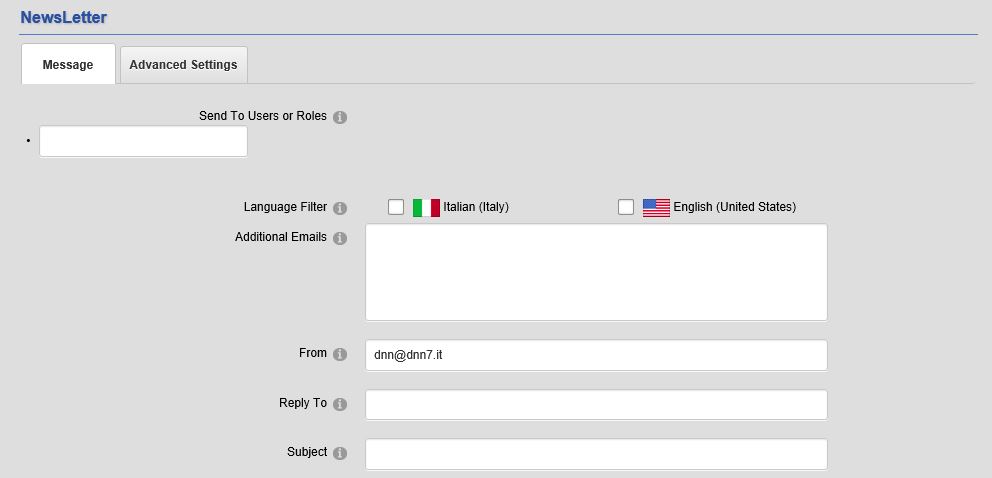This screenshot has width=992, height=478.
Task: Focus the Additional Emails text area
Action: pyautogui.click(x=596, y=273)
